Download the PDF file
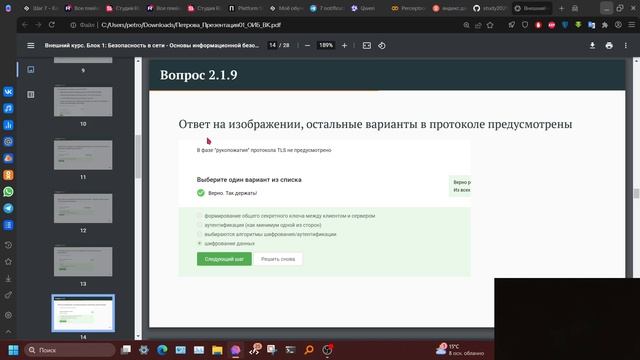 tap(592, 45)
